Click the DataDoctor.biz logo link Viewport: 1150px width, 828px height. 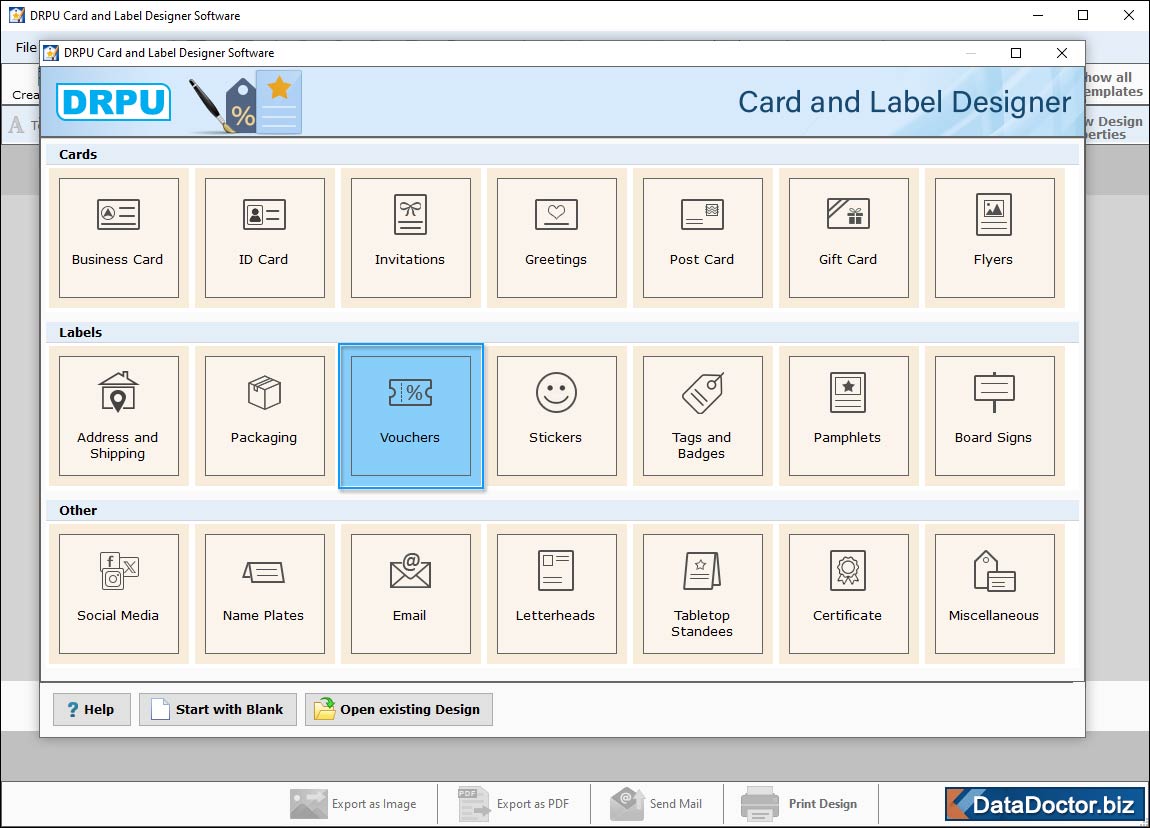(1045, 805)
